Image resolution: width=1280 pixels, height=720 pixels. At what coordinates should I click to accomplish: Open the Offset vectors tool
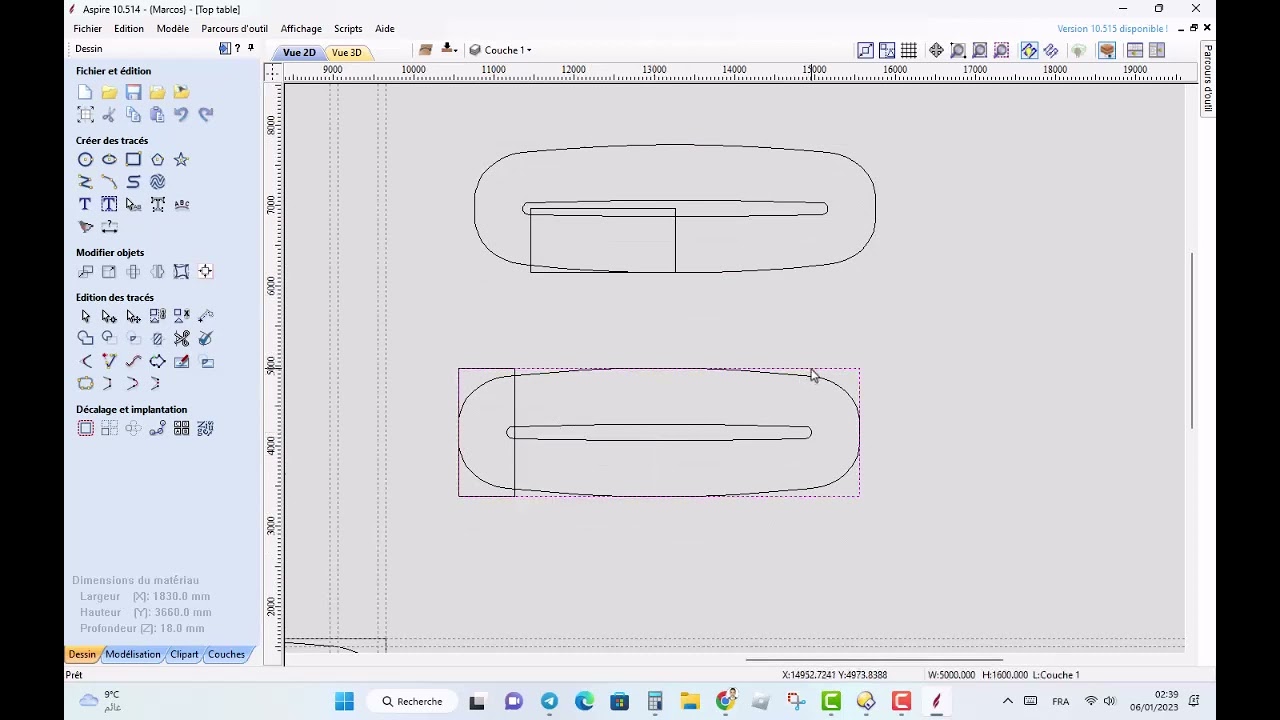tap(85, 428)
